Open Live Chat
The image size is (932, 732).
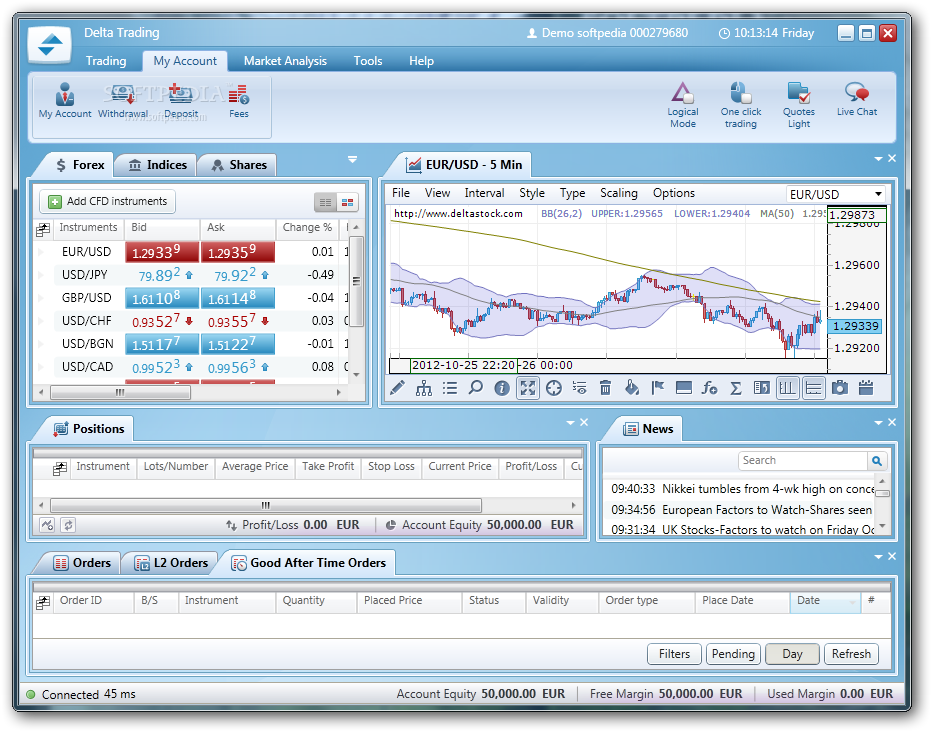857,99
